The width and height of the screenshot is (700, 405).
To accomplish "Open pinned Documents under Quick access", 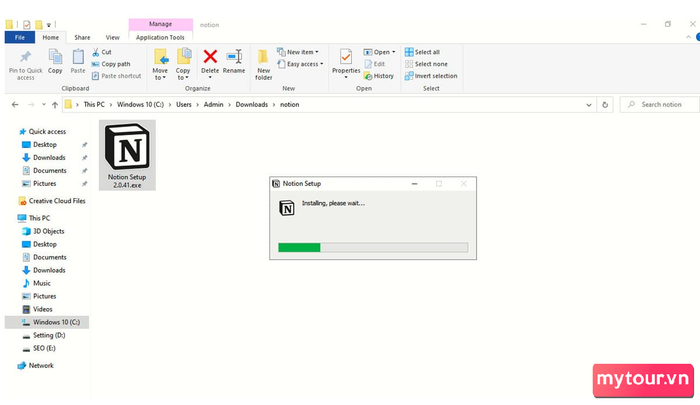I will (50, 171).
